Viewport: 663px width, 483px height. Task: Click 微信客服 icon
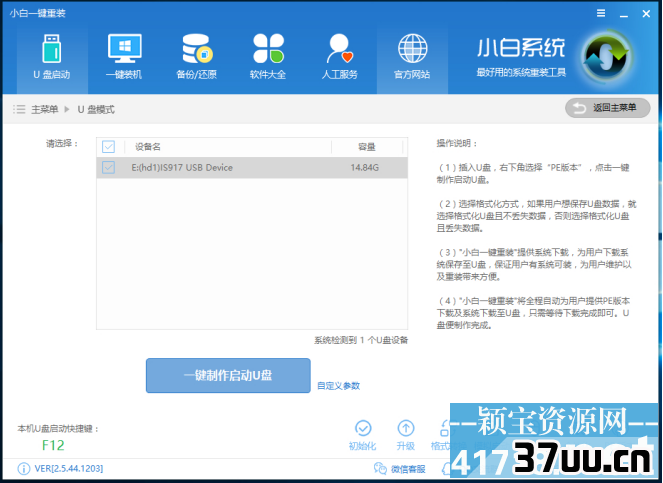coord(380,469)
